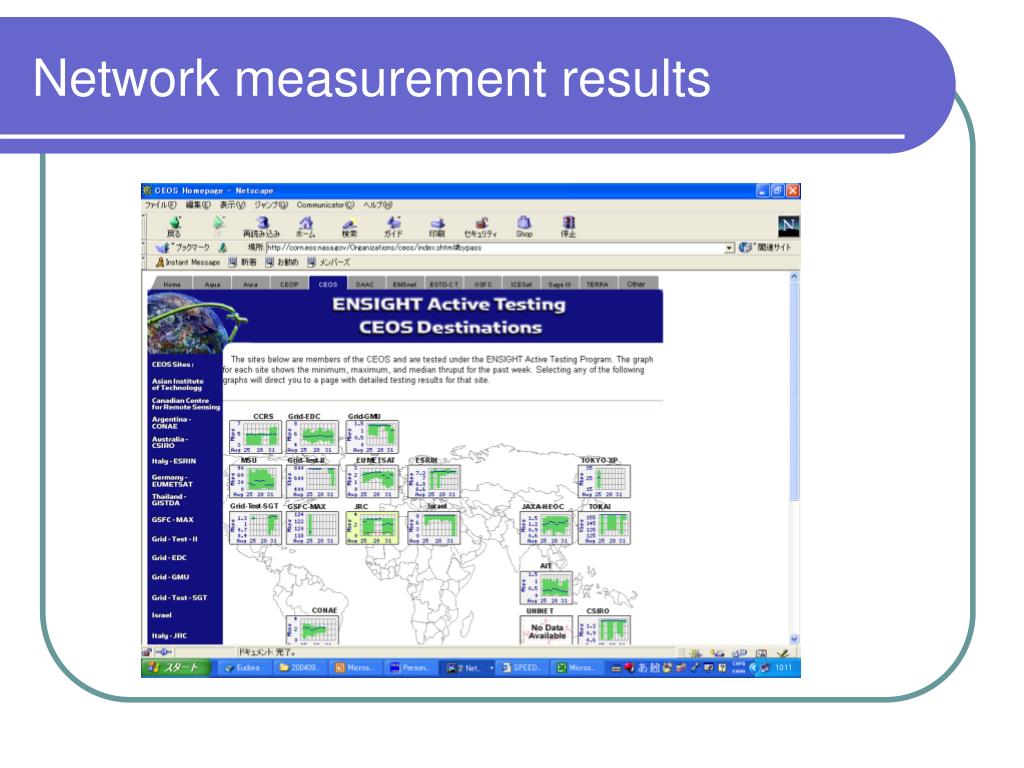This screenshot has height=768, width=1024.
Task: Open the Communicator menu
Action: click(x=325, y=205)
